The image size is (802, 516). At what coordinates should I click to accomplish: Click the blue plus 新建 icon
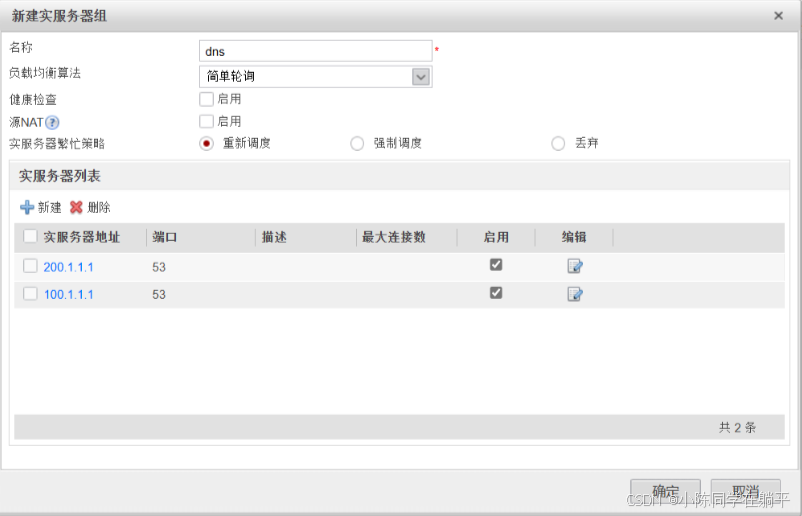coord(27,207)
